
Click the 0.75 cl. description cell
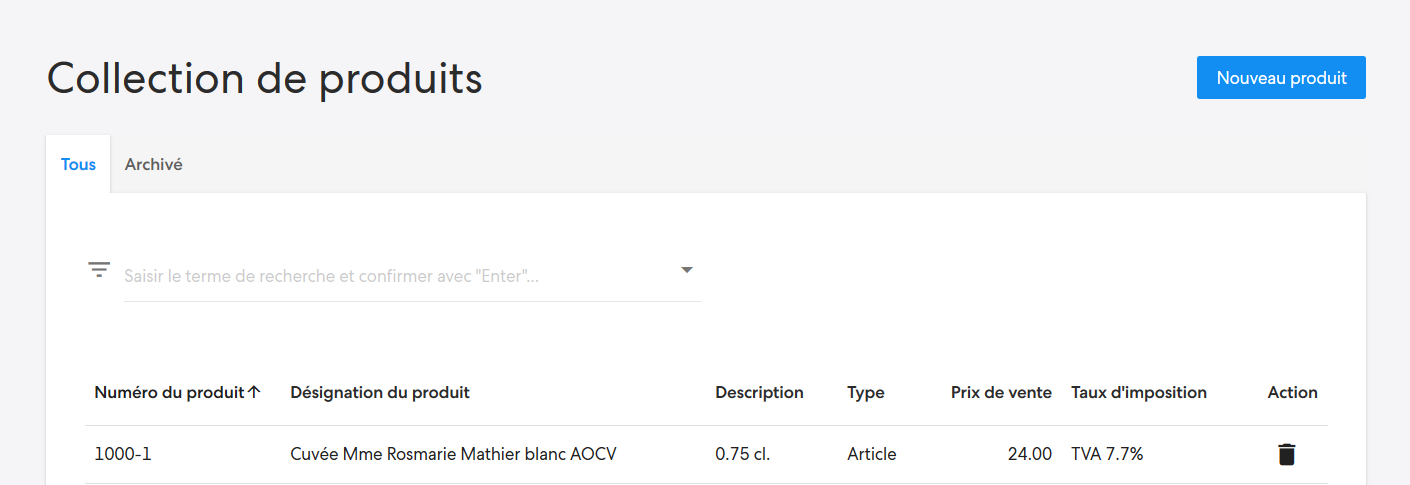click(x=742, y=454)
